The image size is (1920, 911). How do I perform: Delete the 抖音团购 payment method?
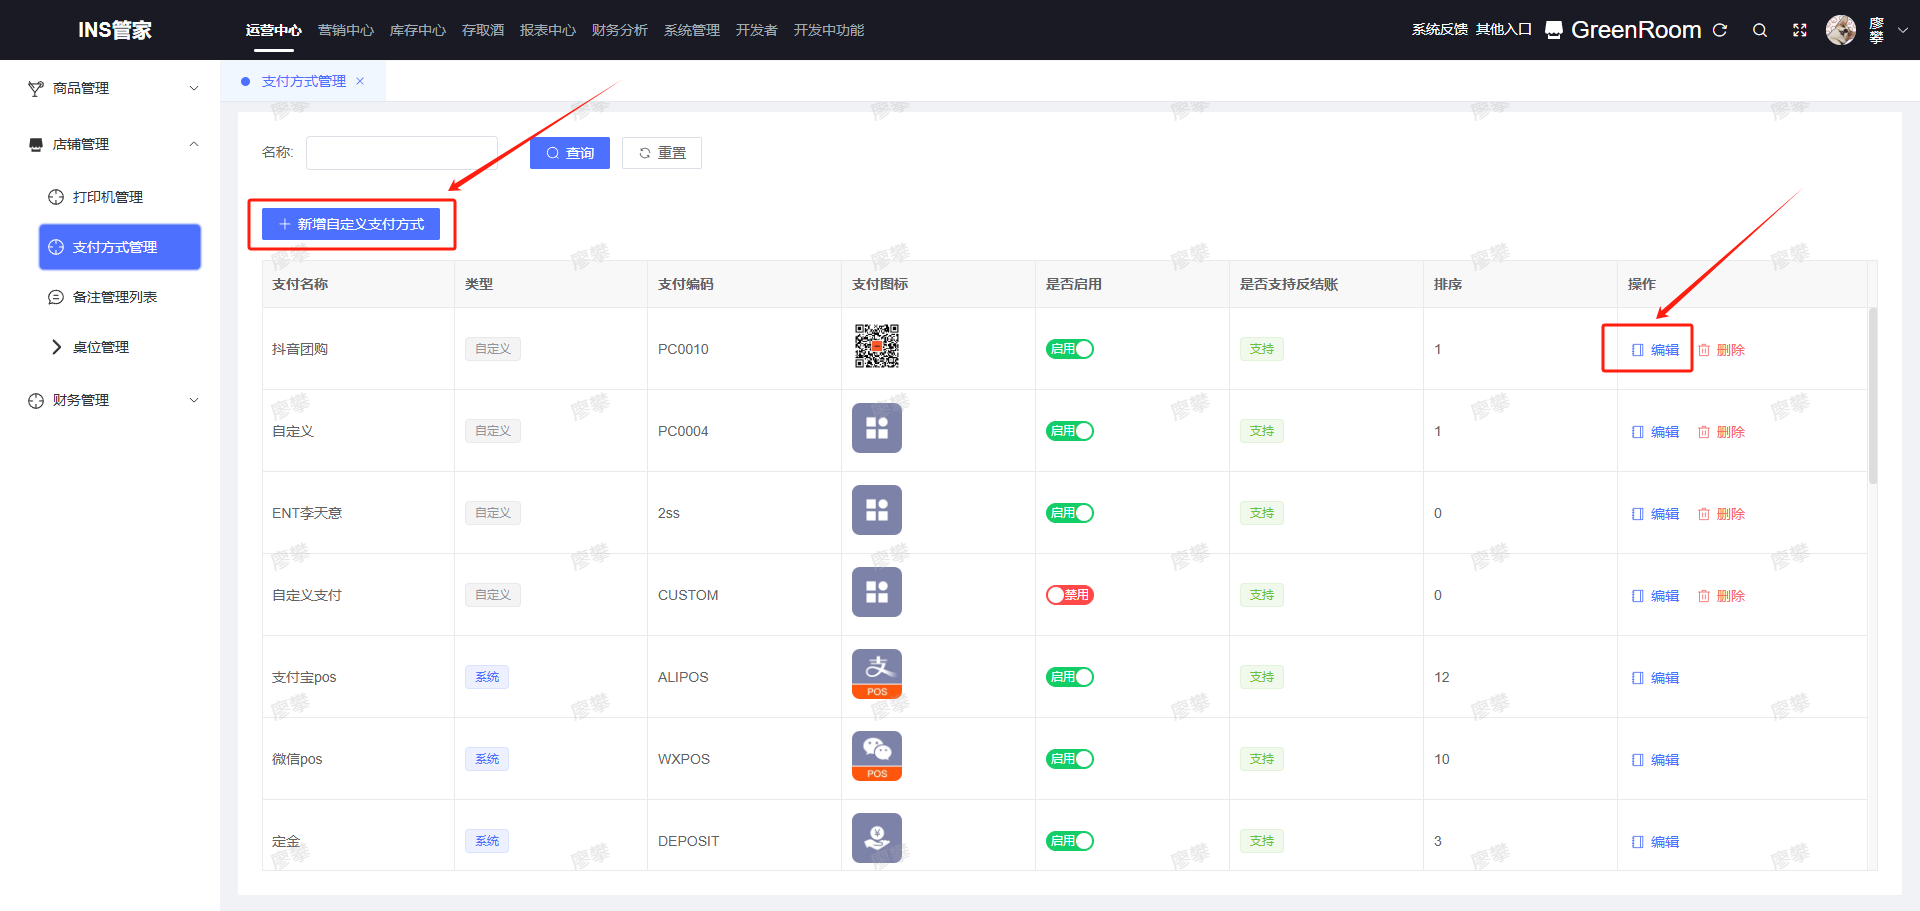(x=1721, y=350)
